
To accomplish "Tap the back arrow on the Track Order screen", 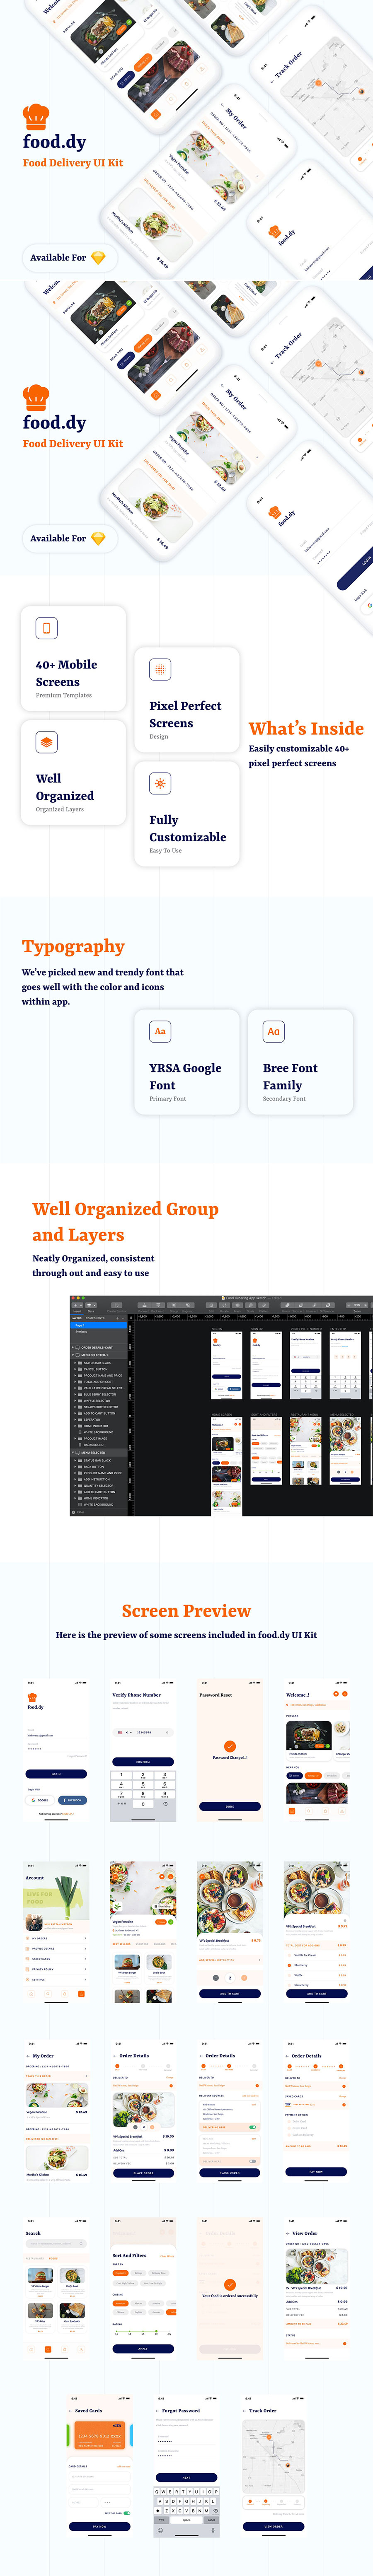I will (x=245, y=2411).
